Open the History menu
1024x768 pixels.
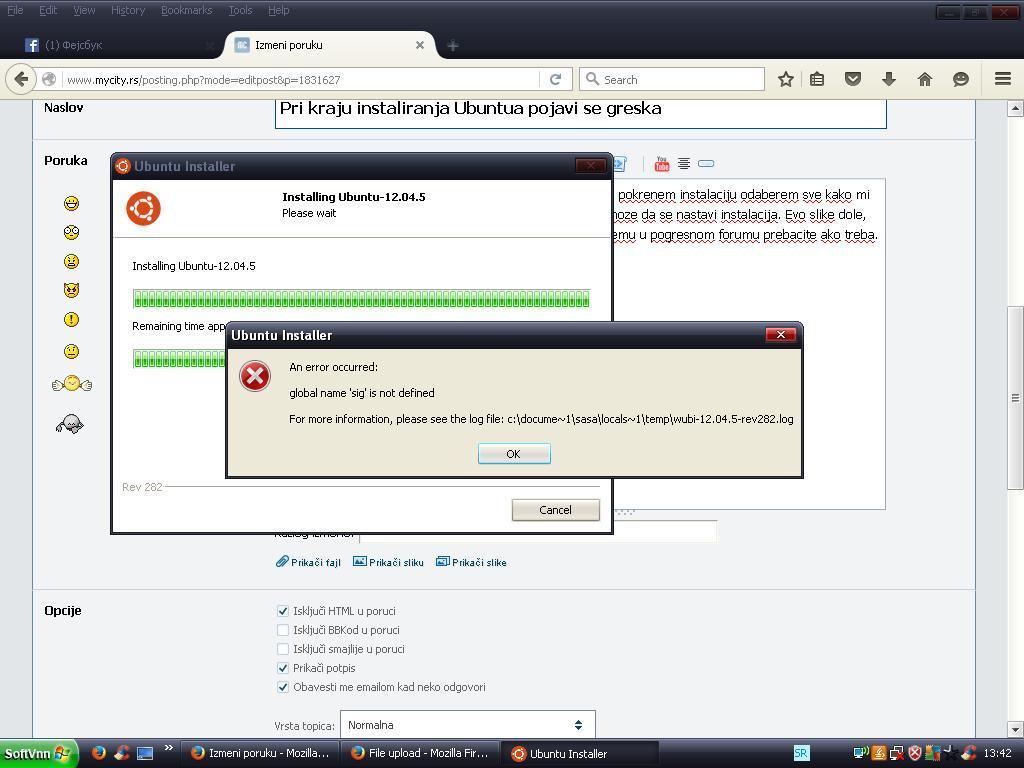pos(127,10)
